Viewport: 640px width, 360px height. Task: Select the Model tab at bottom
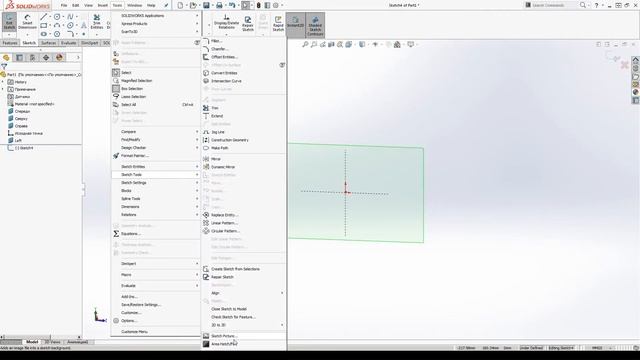pos(32,342)
